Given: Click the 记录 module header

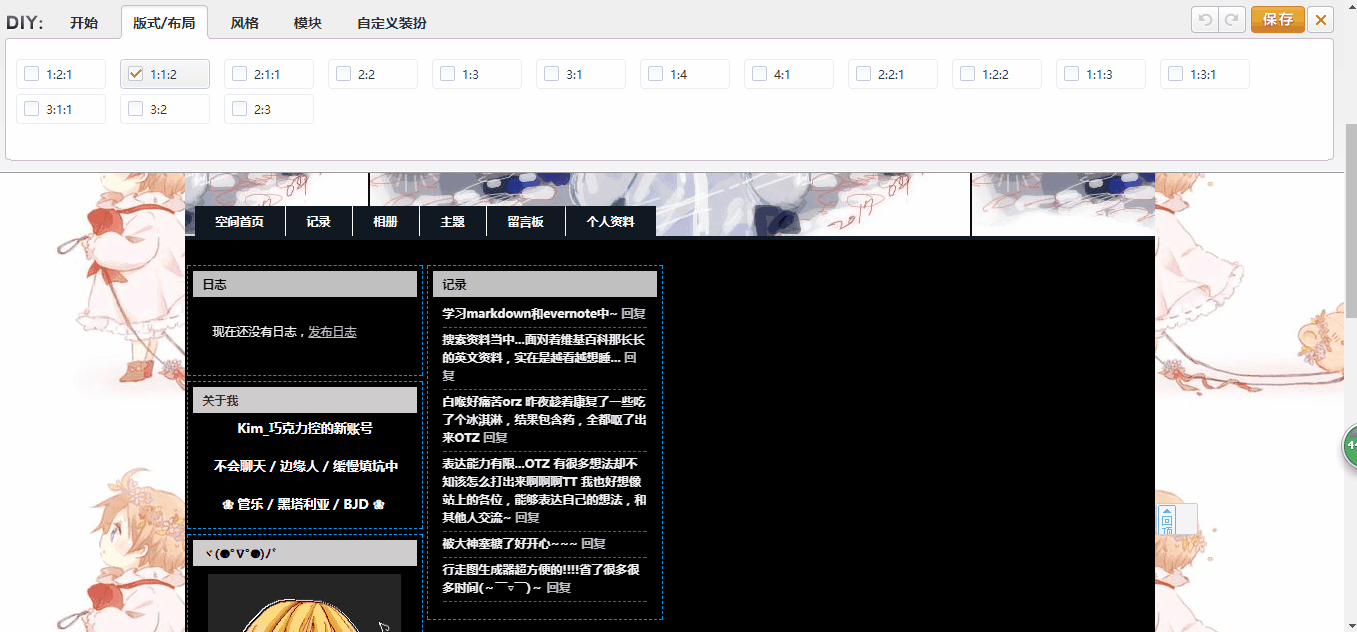Looking at the screenshot, I should pos(545,284).
